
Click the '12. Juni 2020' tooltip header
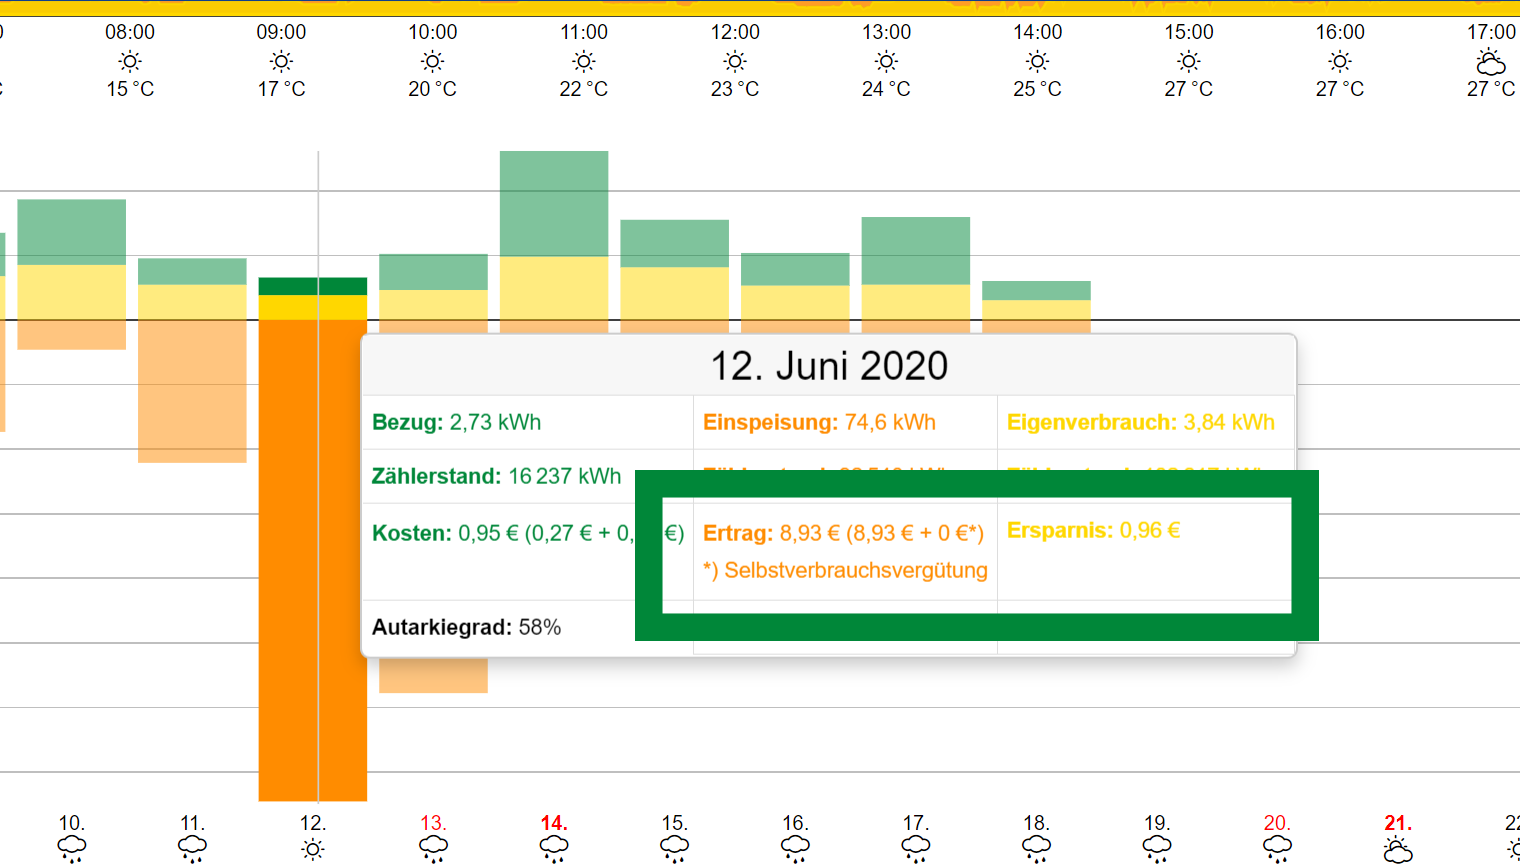pos(828,366)
